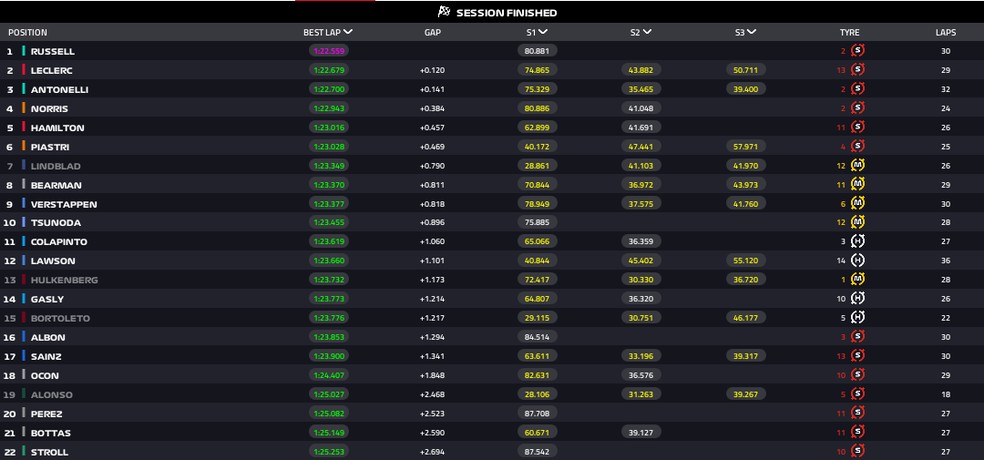Click Norris's gap value +0.384

click(432, 109)
